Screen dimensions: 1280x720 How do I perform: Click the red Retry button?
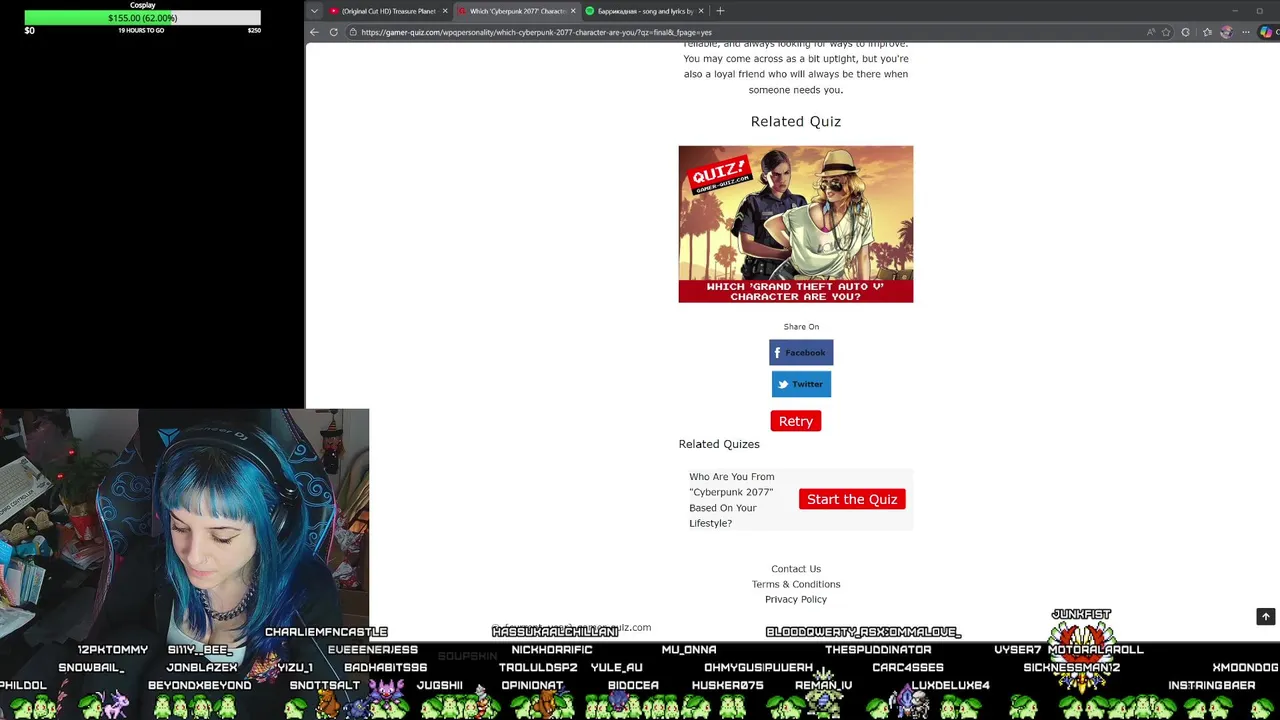(x=796, y=421)
